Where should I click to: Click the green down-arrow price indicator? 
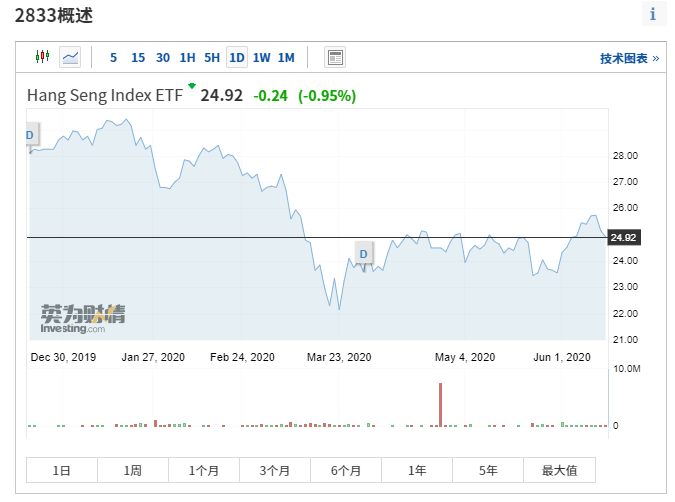pyautogui.click(x=191, y=87)
